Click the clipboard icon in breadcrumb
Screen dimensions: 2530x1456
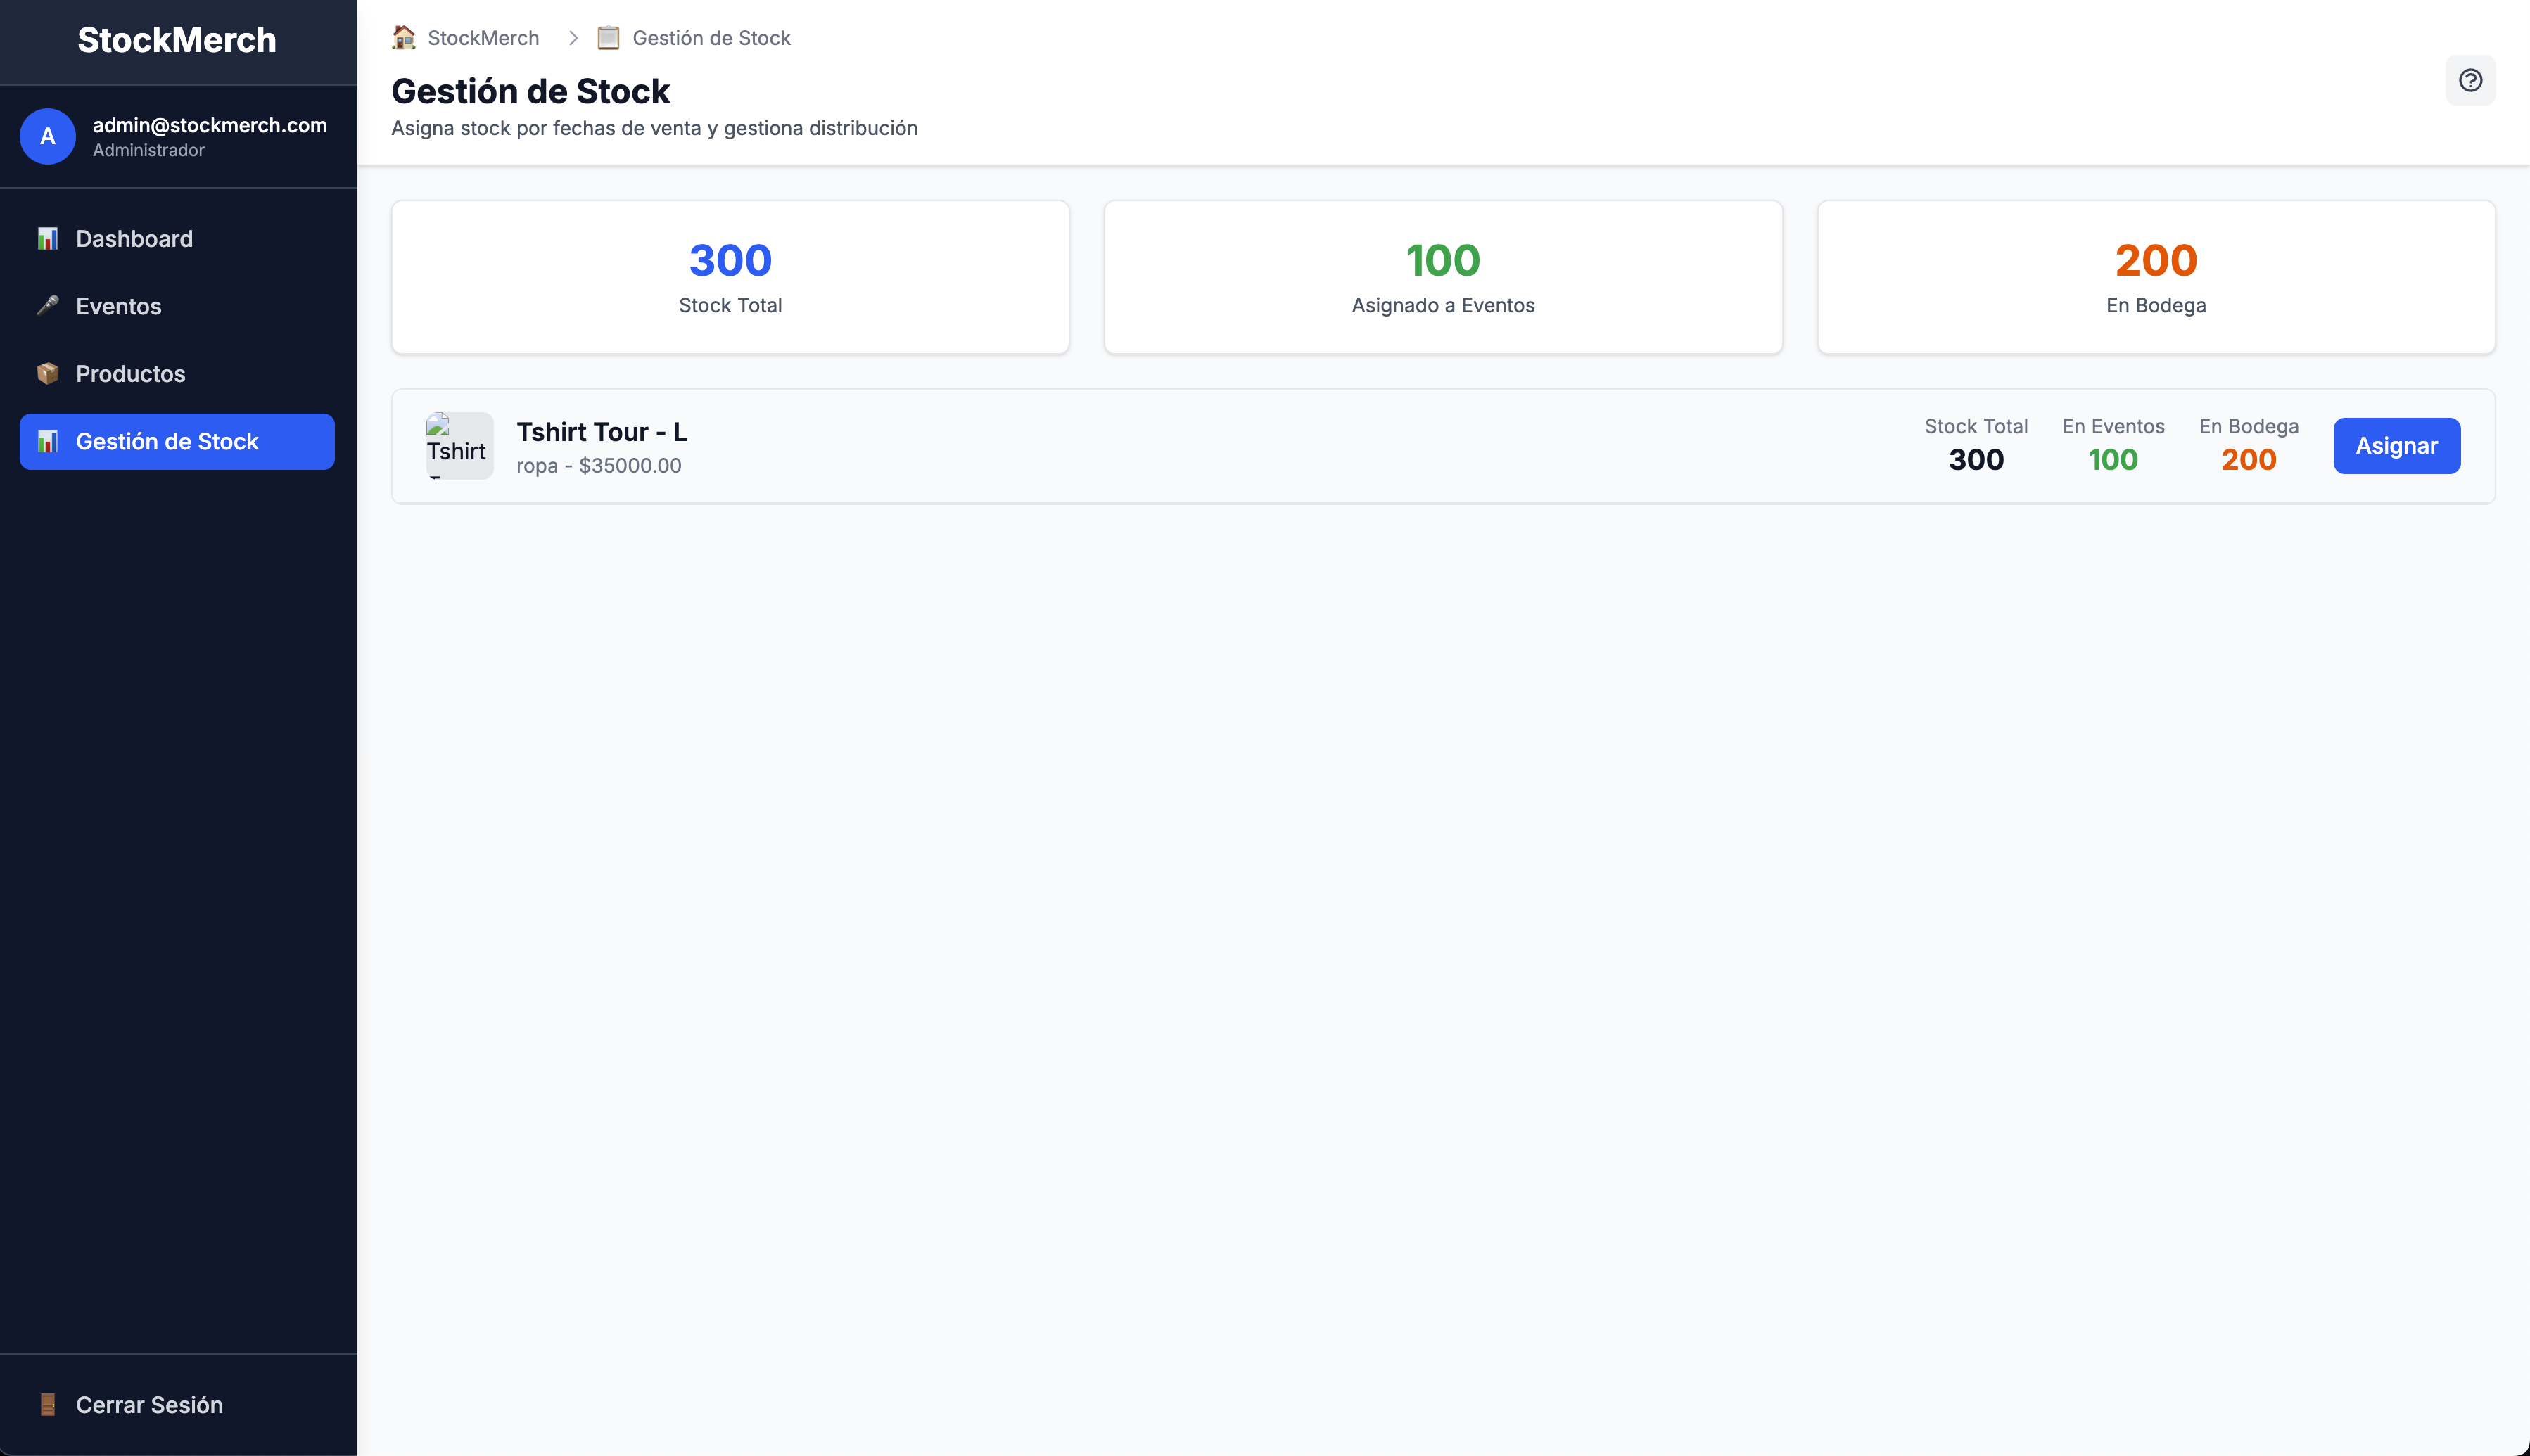(x=608, y=38)
